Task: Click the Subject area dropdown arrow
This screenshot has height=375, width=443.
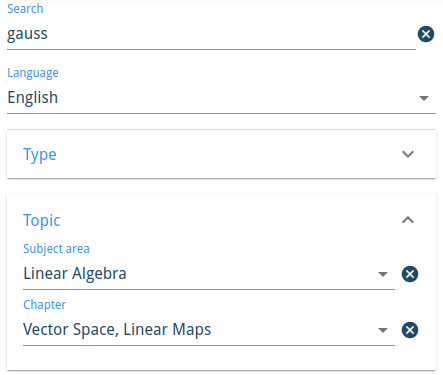Action: click(383, 274)
